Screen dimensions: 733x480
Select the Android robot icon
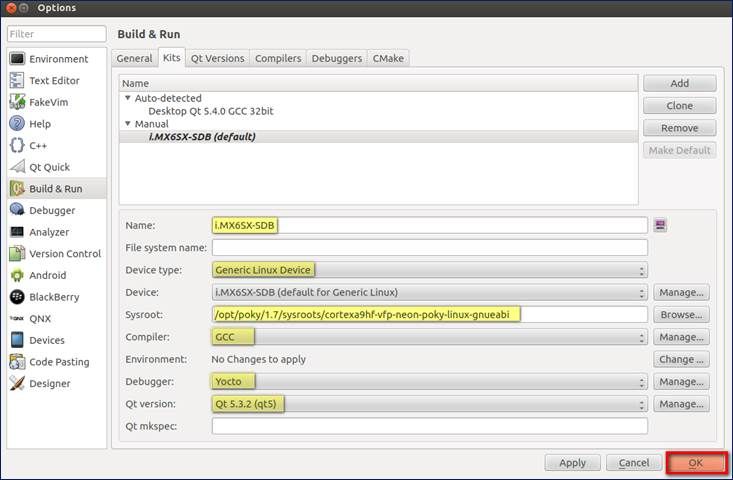coord(17,275)
